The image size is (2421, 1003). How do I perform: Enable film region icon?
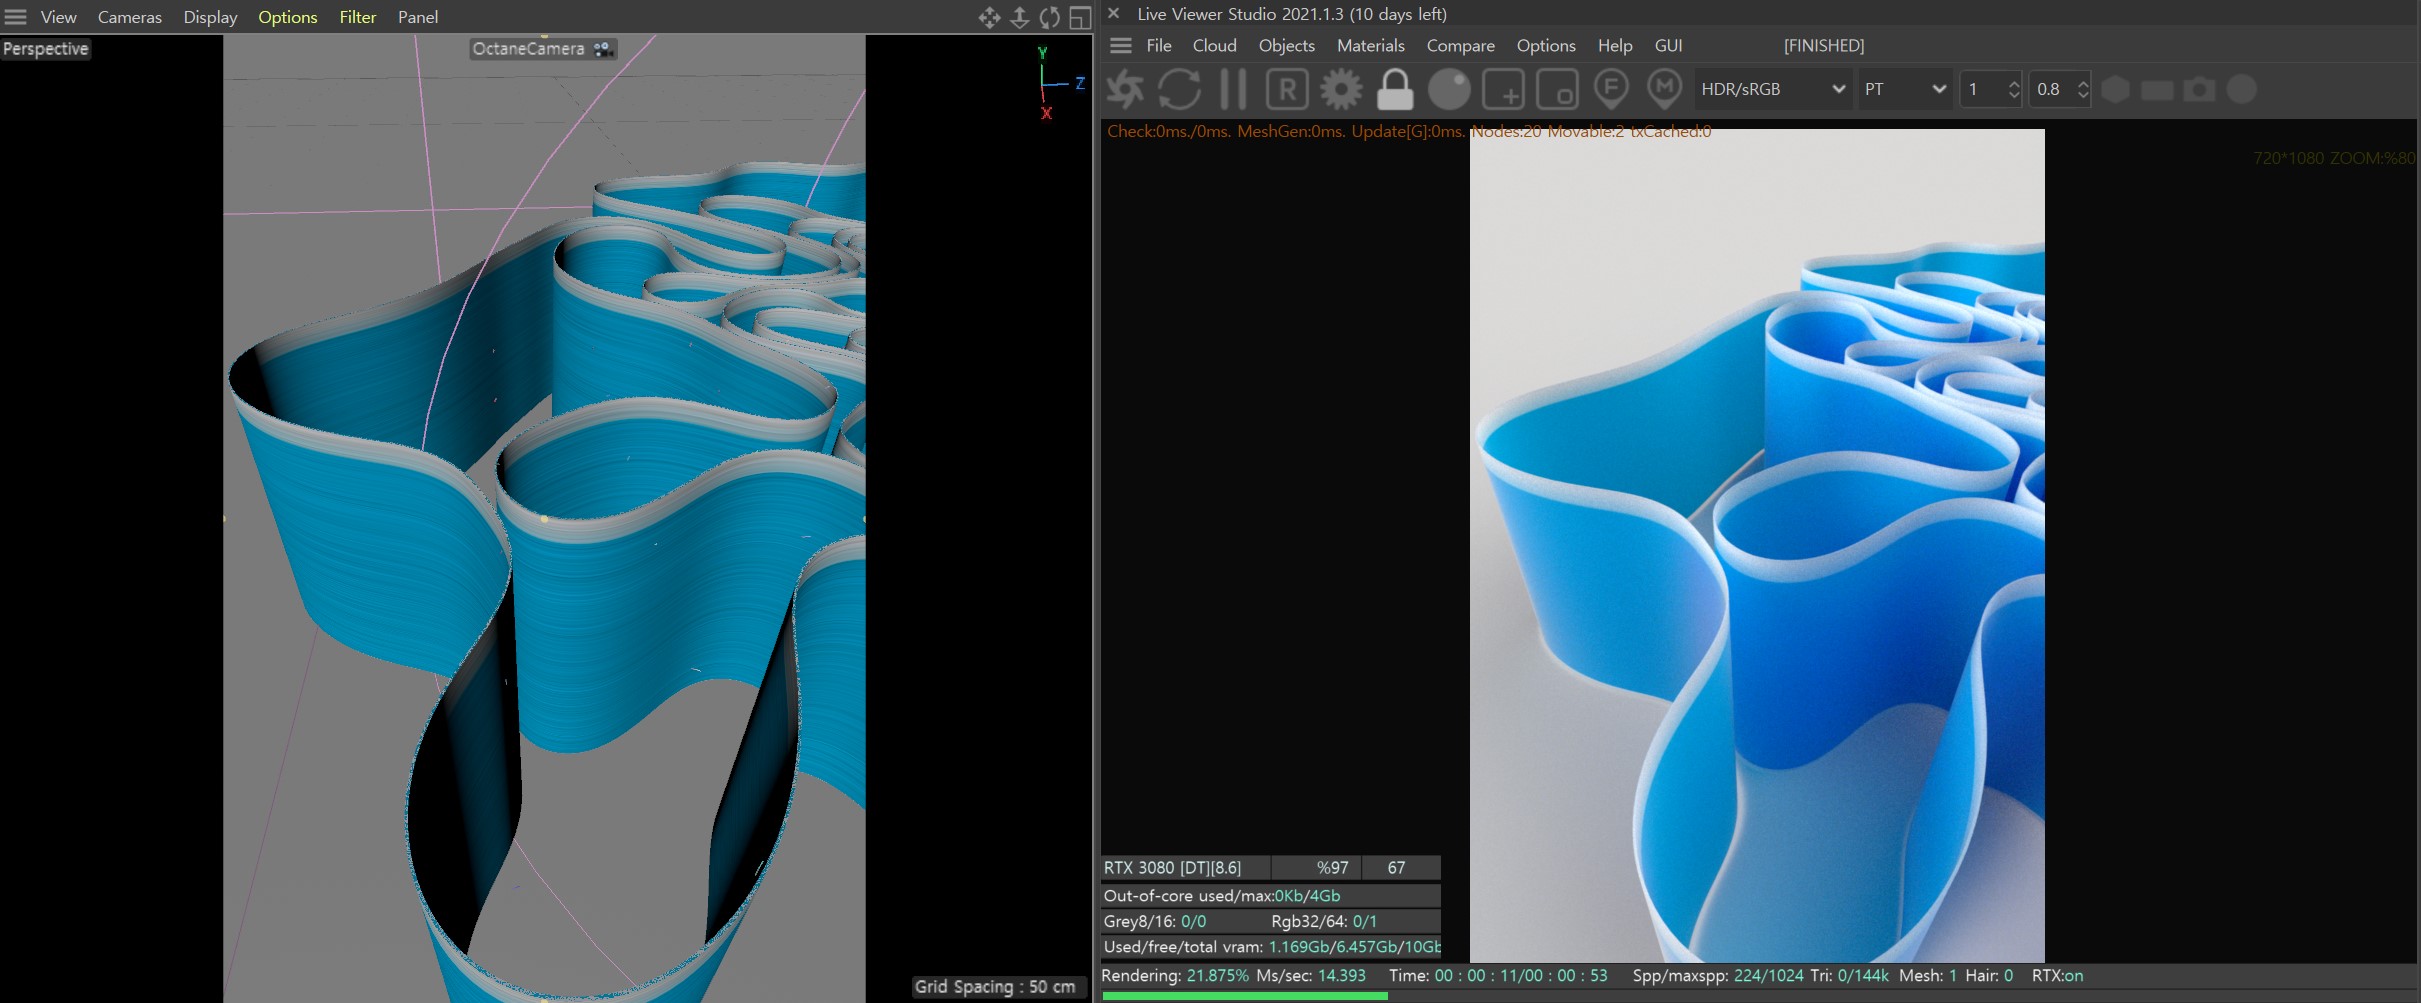click(1557, 89)
